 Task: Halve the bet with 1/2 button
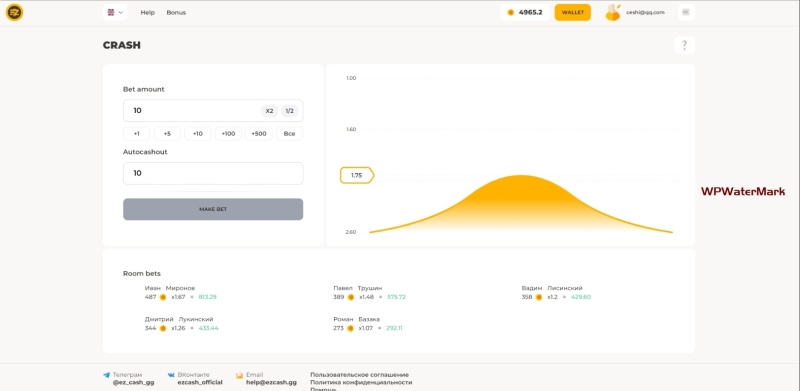(x=289, y=111)
